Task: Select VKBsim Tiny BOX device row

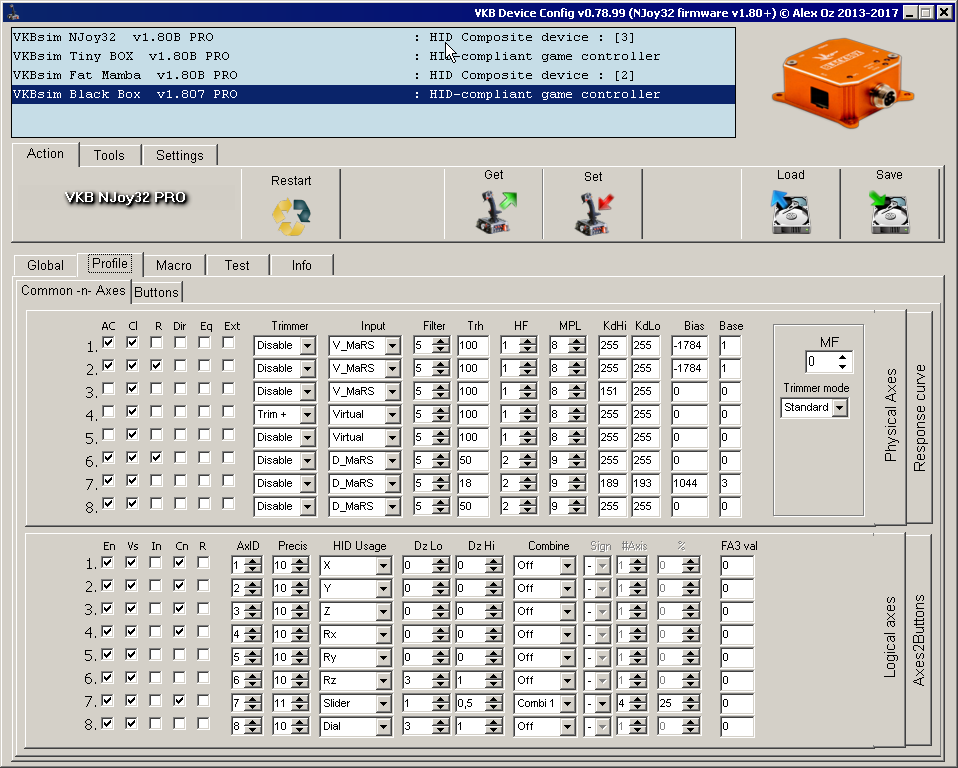Action: point(373,56)
